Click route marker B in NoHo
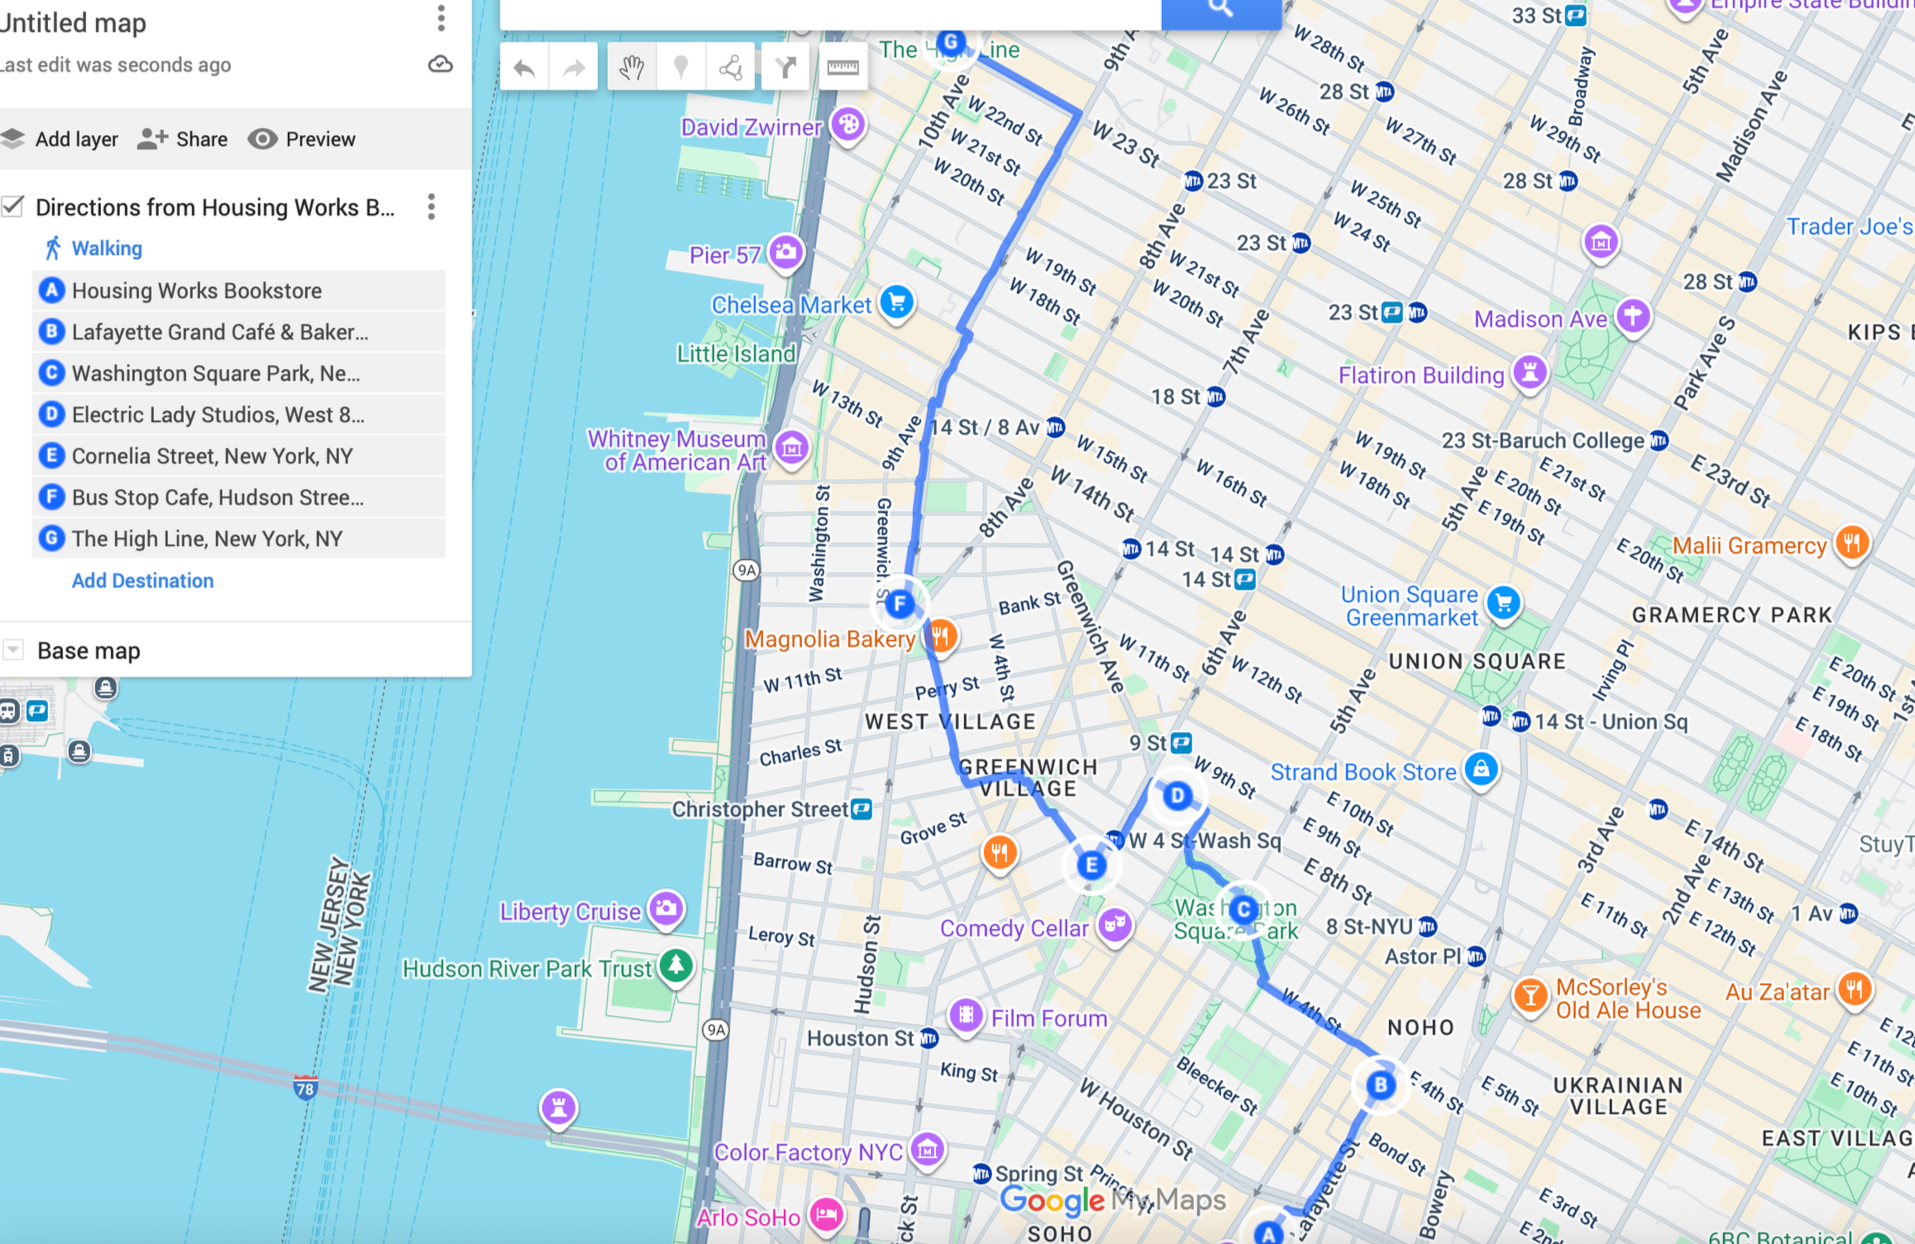1915x1244 pixels. tap(1381, 1085)
